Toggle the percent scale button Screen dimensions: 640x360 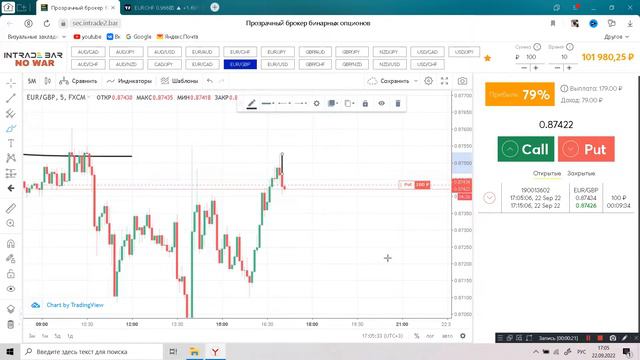pyautogui.click(x=416, y=336)
